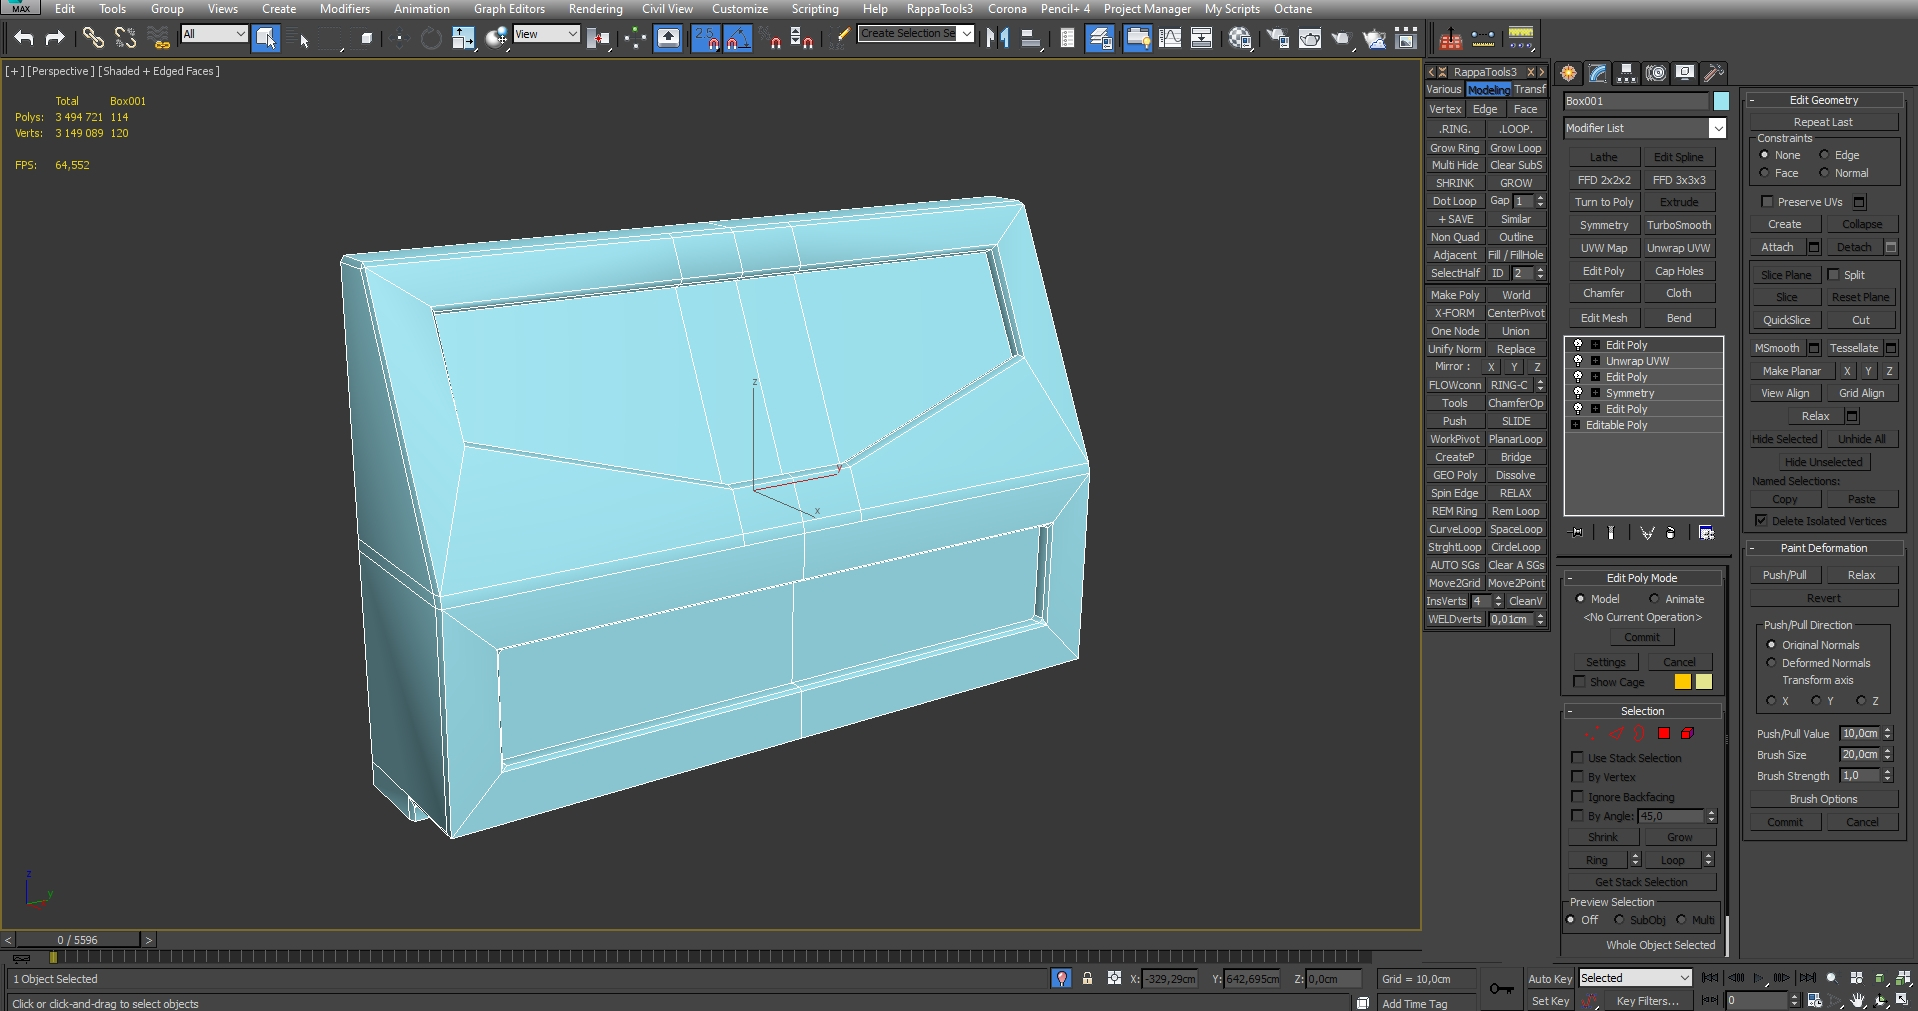This screenshot has height=1011, width=1918.
Task: Activate the Select Object tool
Action: (x=266, y=38)
